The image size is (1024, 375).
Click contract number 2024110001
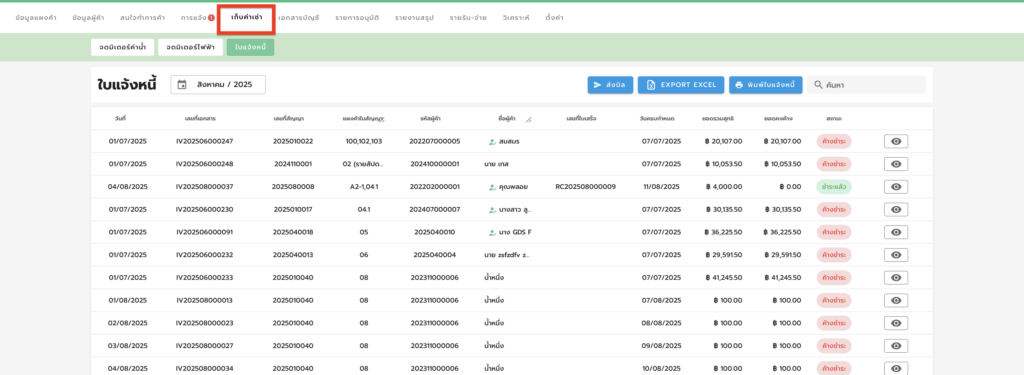tap(293, 164)
